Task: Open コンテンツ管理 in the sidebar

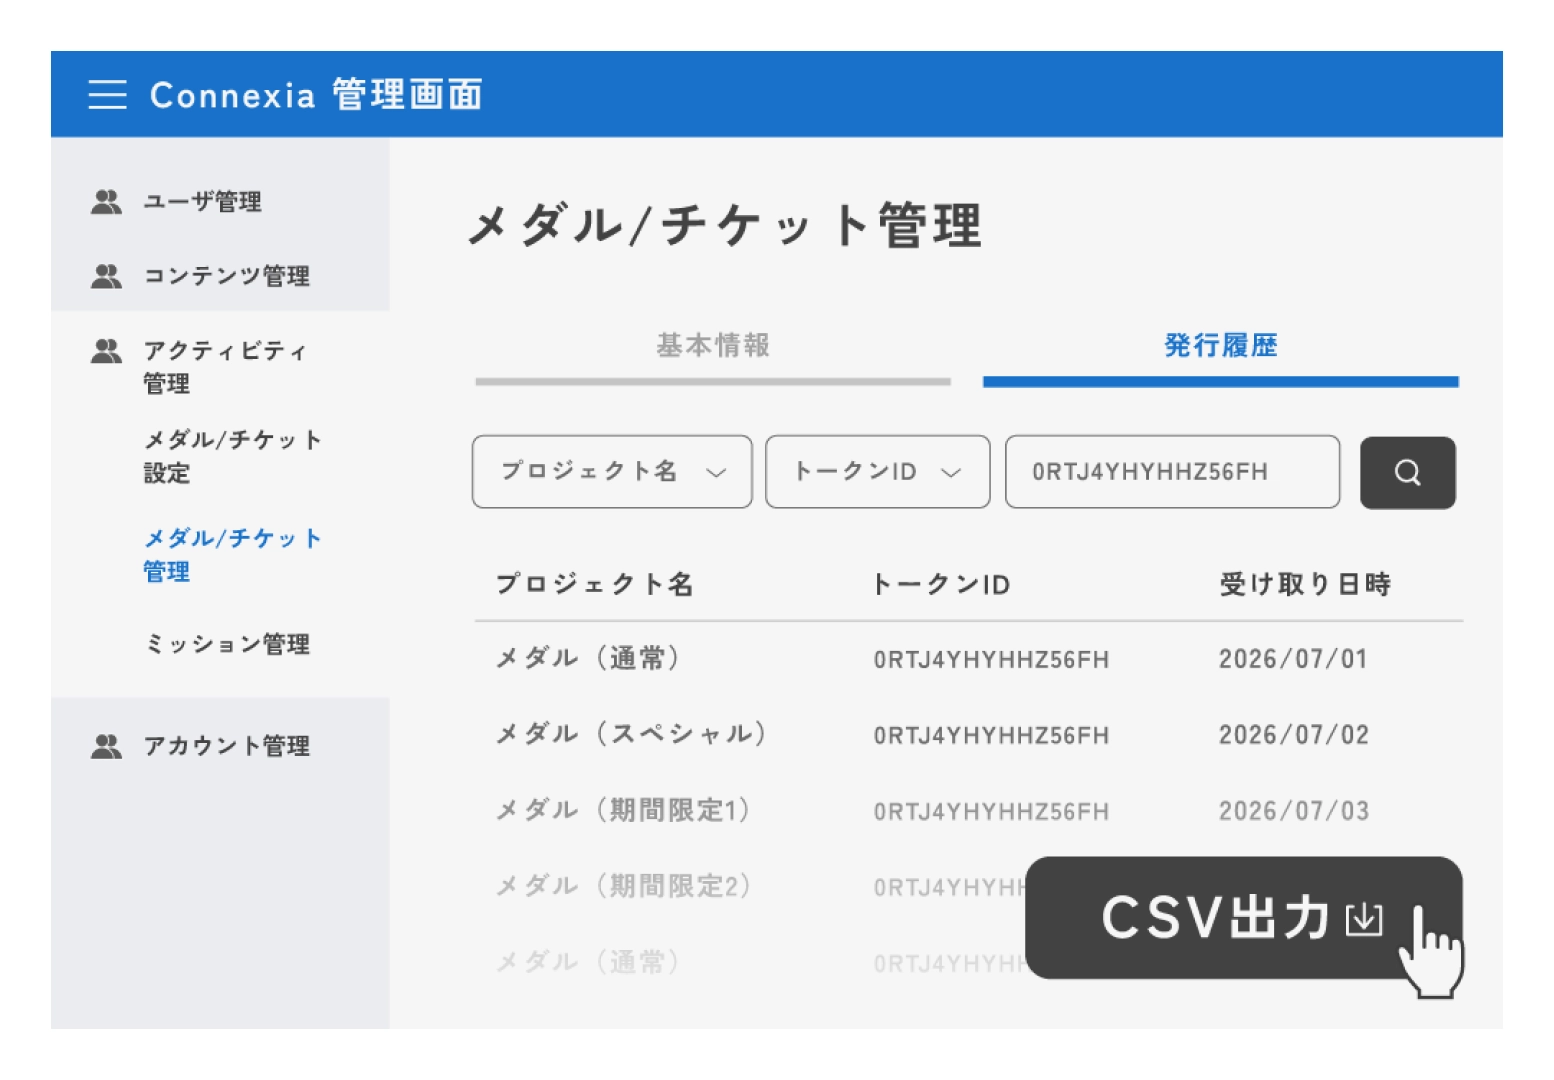Action: (227, 276)
